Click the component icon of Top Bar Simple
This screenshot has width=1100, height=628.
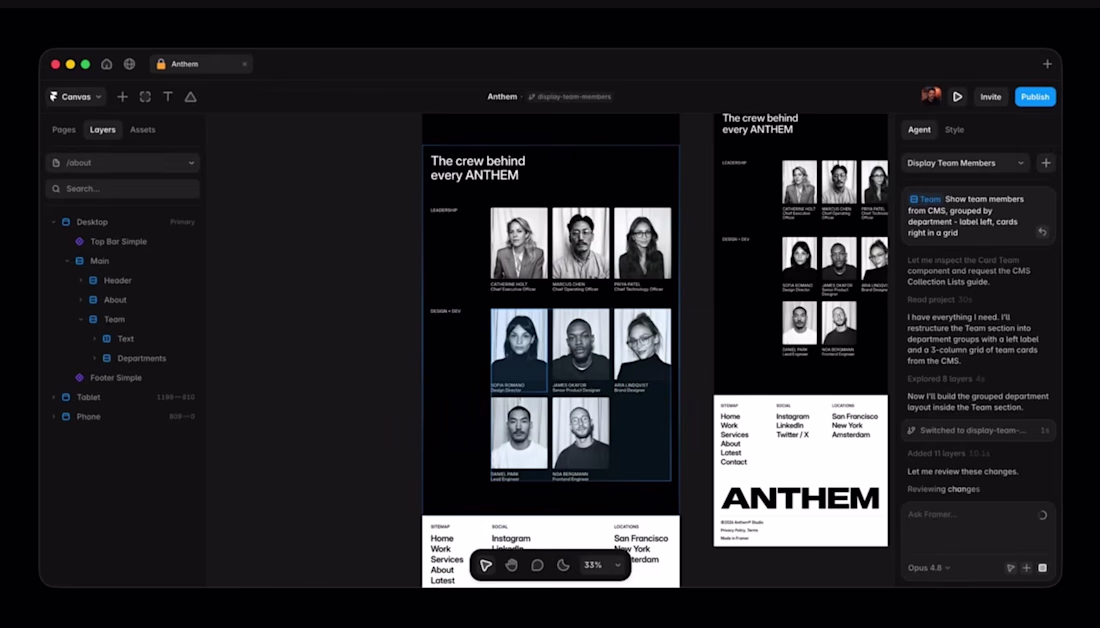point(79,241)
